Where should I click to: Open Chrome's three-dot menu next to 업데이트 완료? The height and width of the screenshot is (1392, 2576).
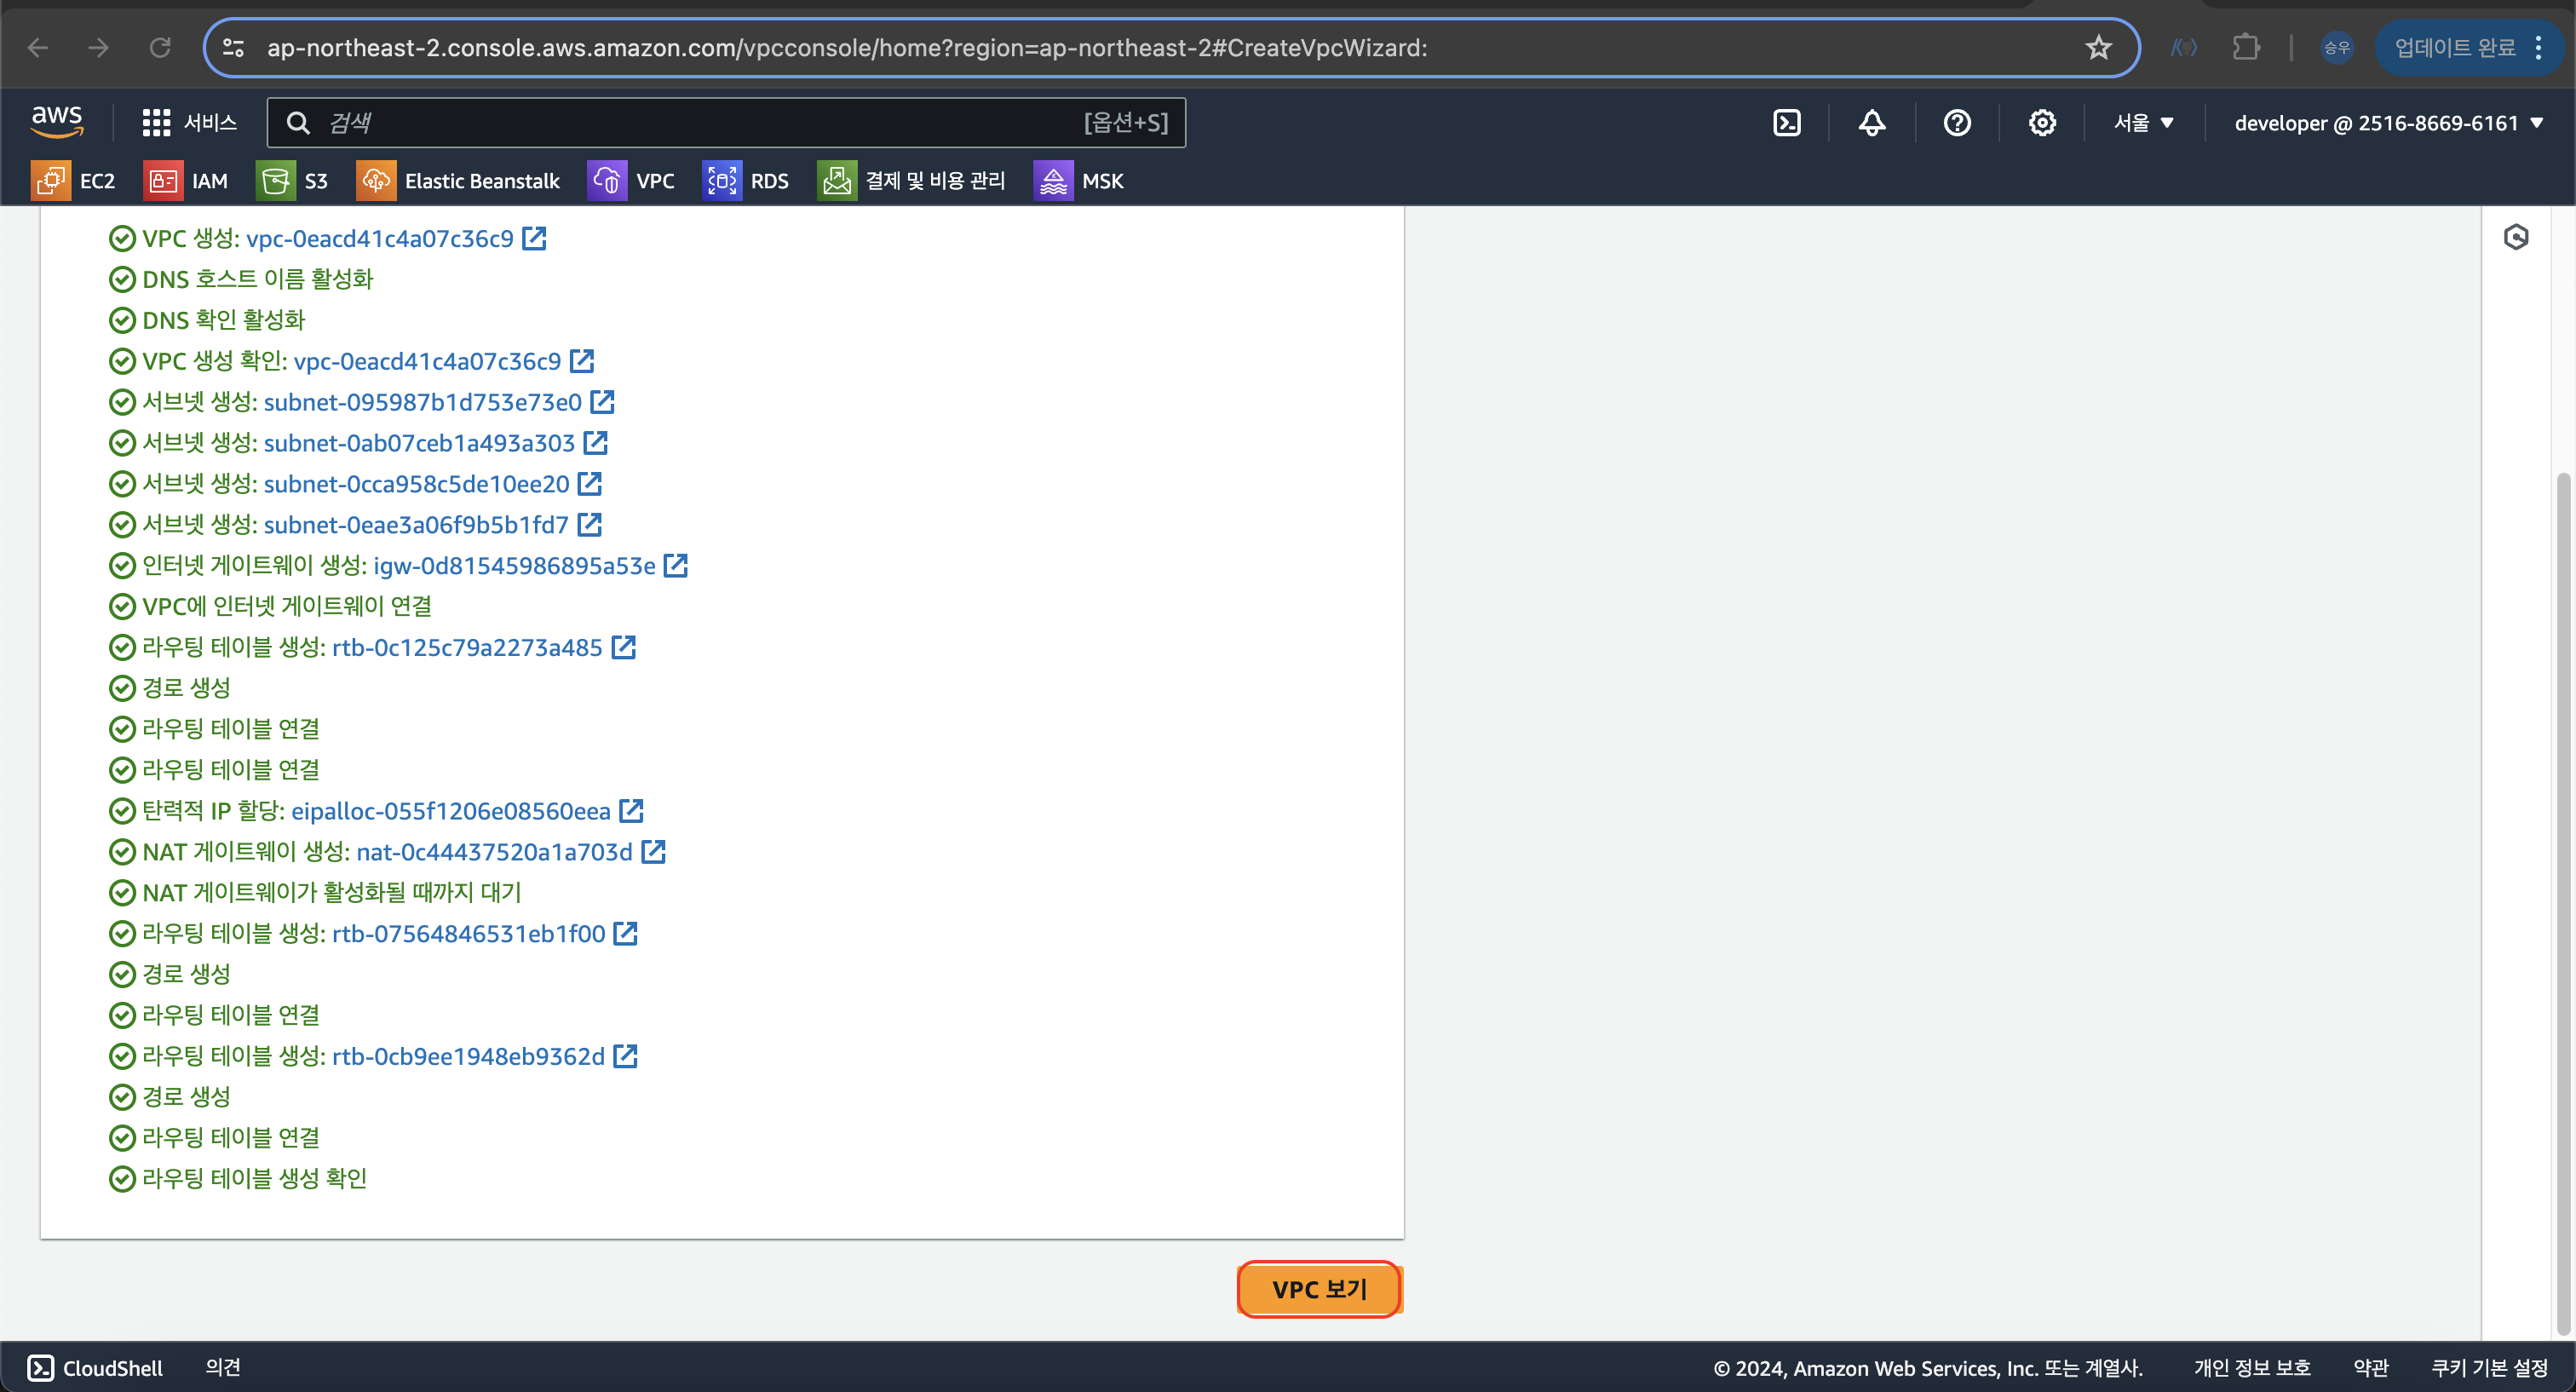(2539, 48)
